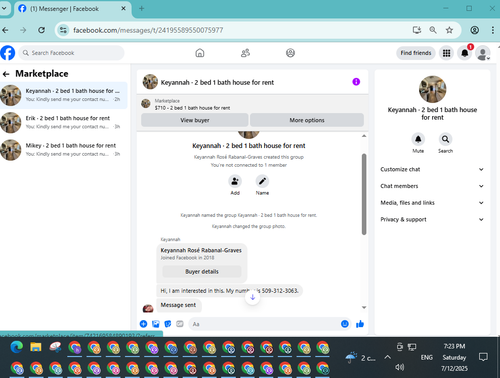
Task: Open the browser zoom magnifier icon
Action: point(433,30)
